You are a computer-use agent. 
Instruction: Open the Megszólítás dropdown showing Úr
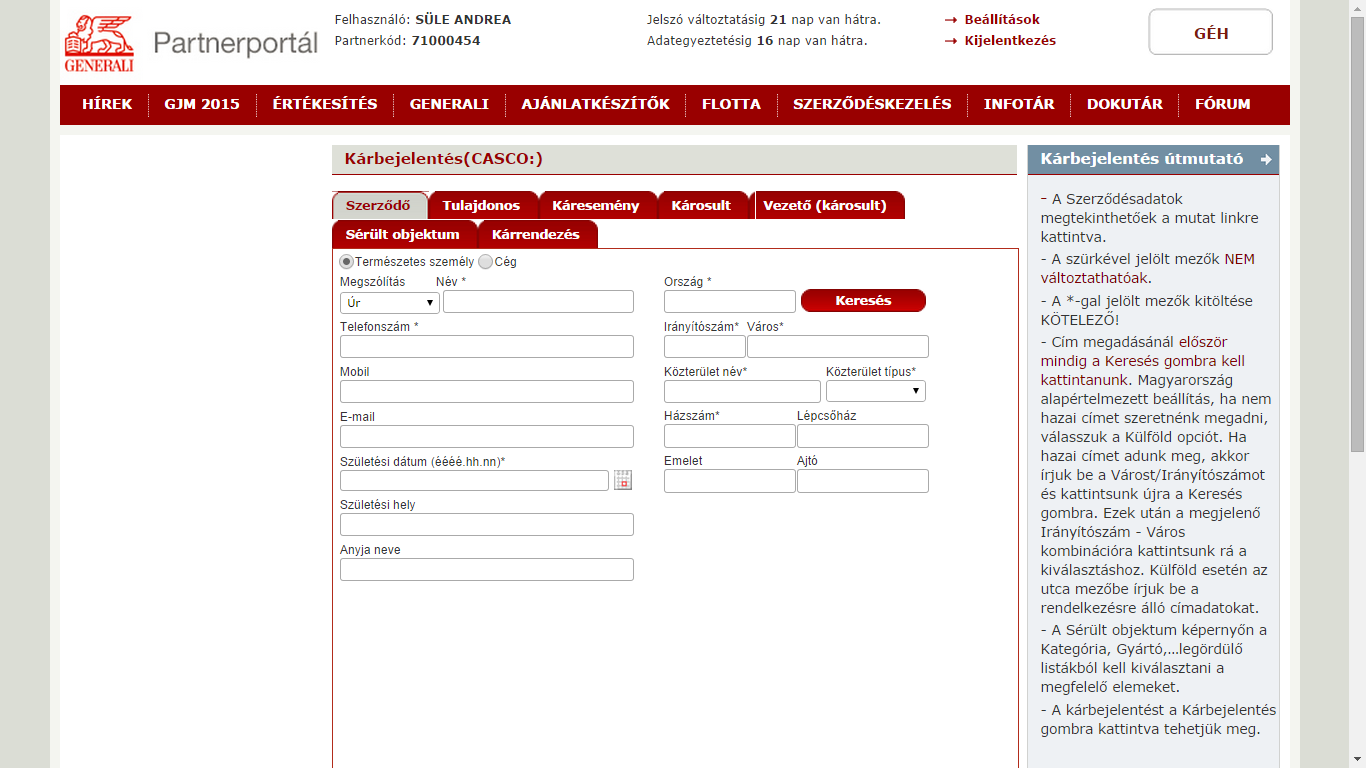[390, 302]
